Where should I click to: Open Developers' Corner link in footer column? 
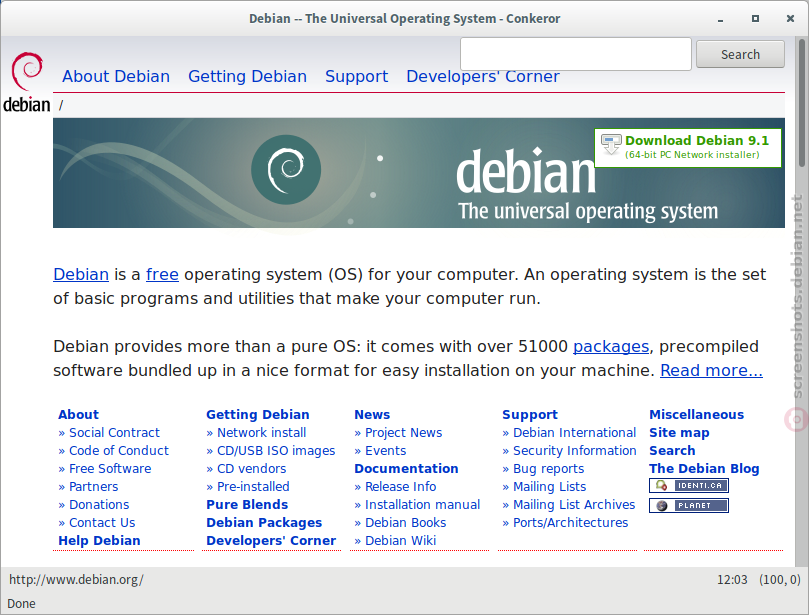[x=271, y=541]
